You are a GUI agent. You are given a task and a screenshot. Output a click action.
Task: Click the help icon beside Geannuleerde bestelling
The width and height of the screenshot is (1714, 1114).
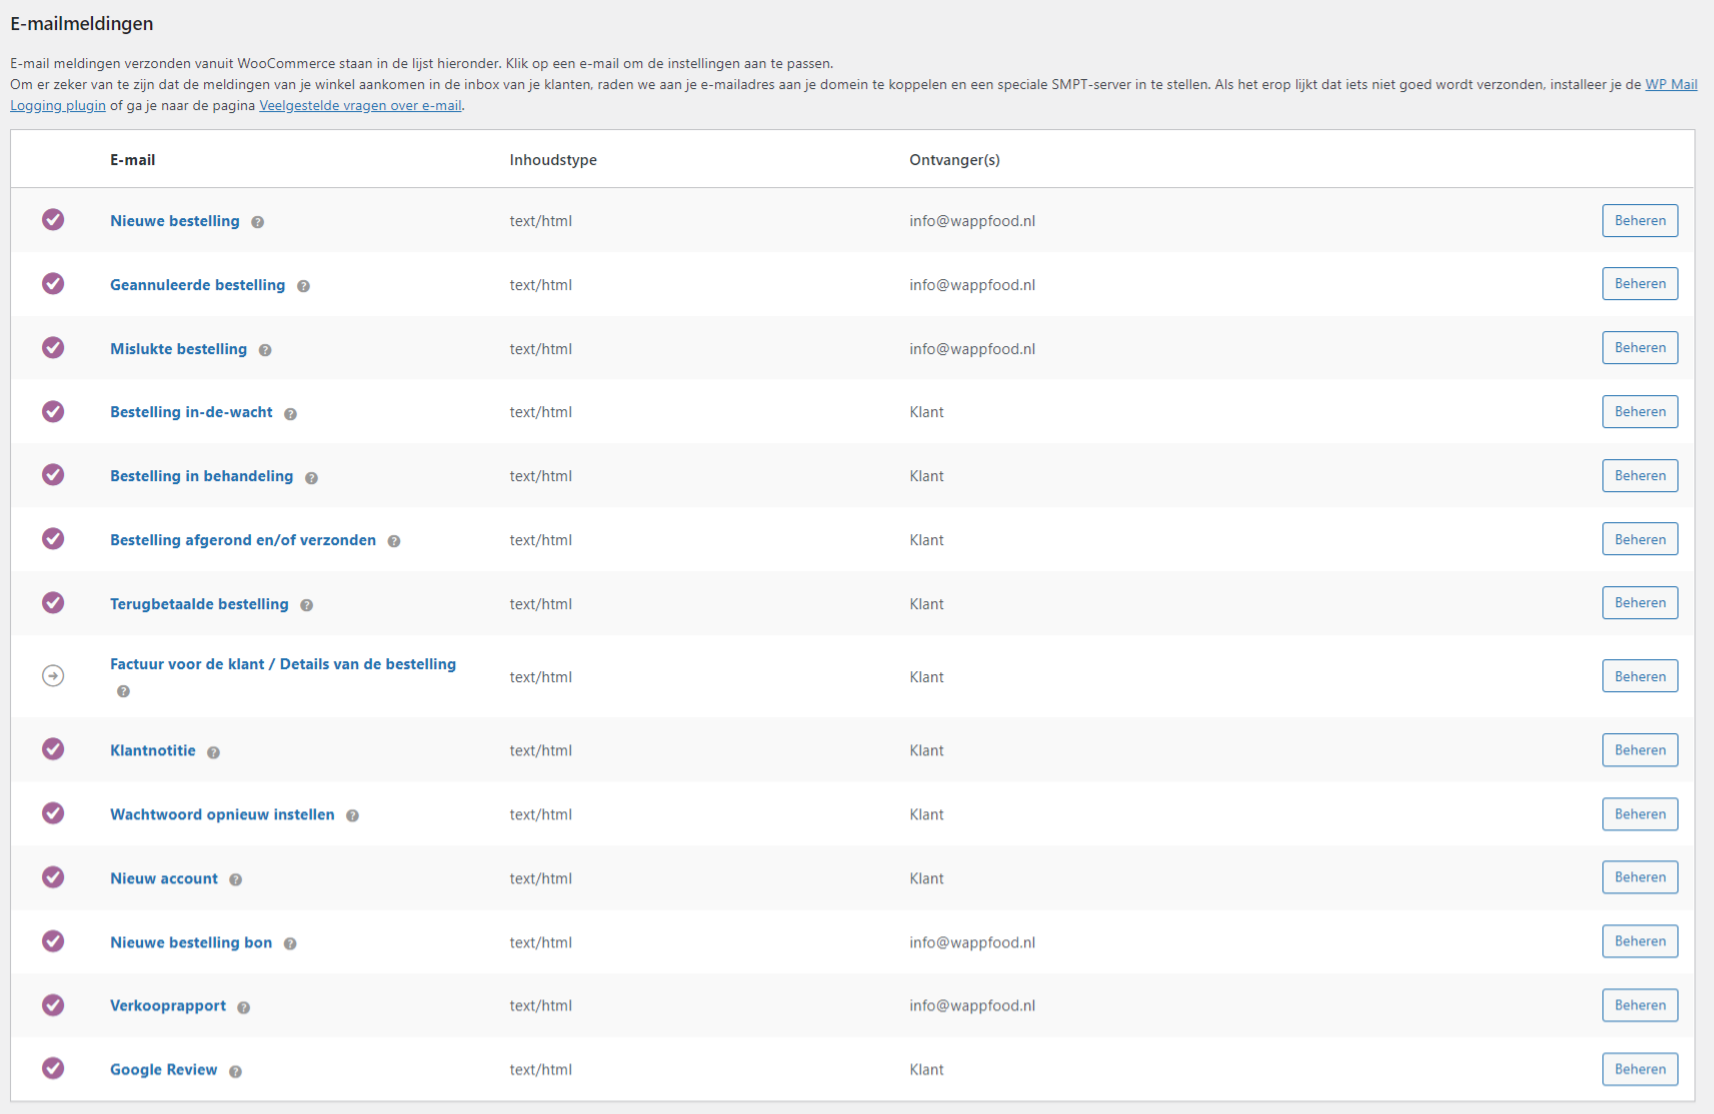coord(303,286)
